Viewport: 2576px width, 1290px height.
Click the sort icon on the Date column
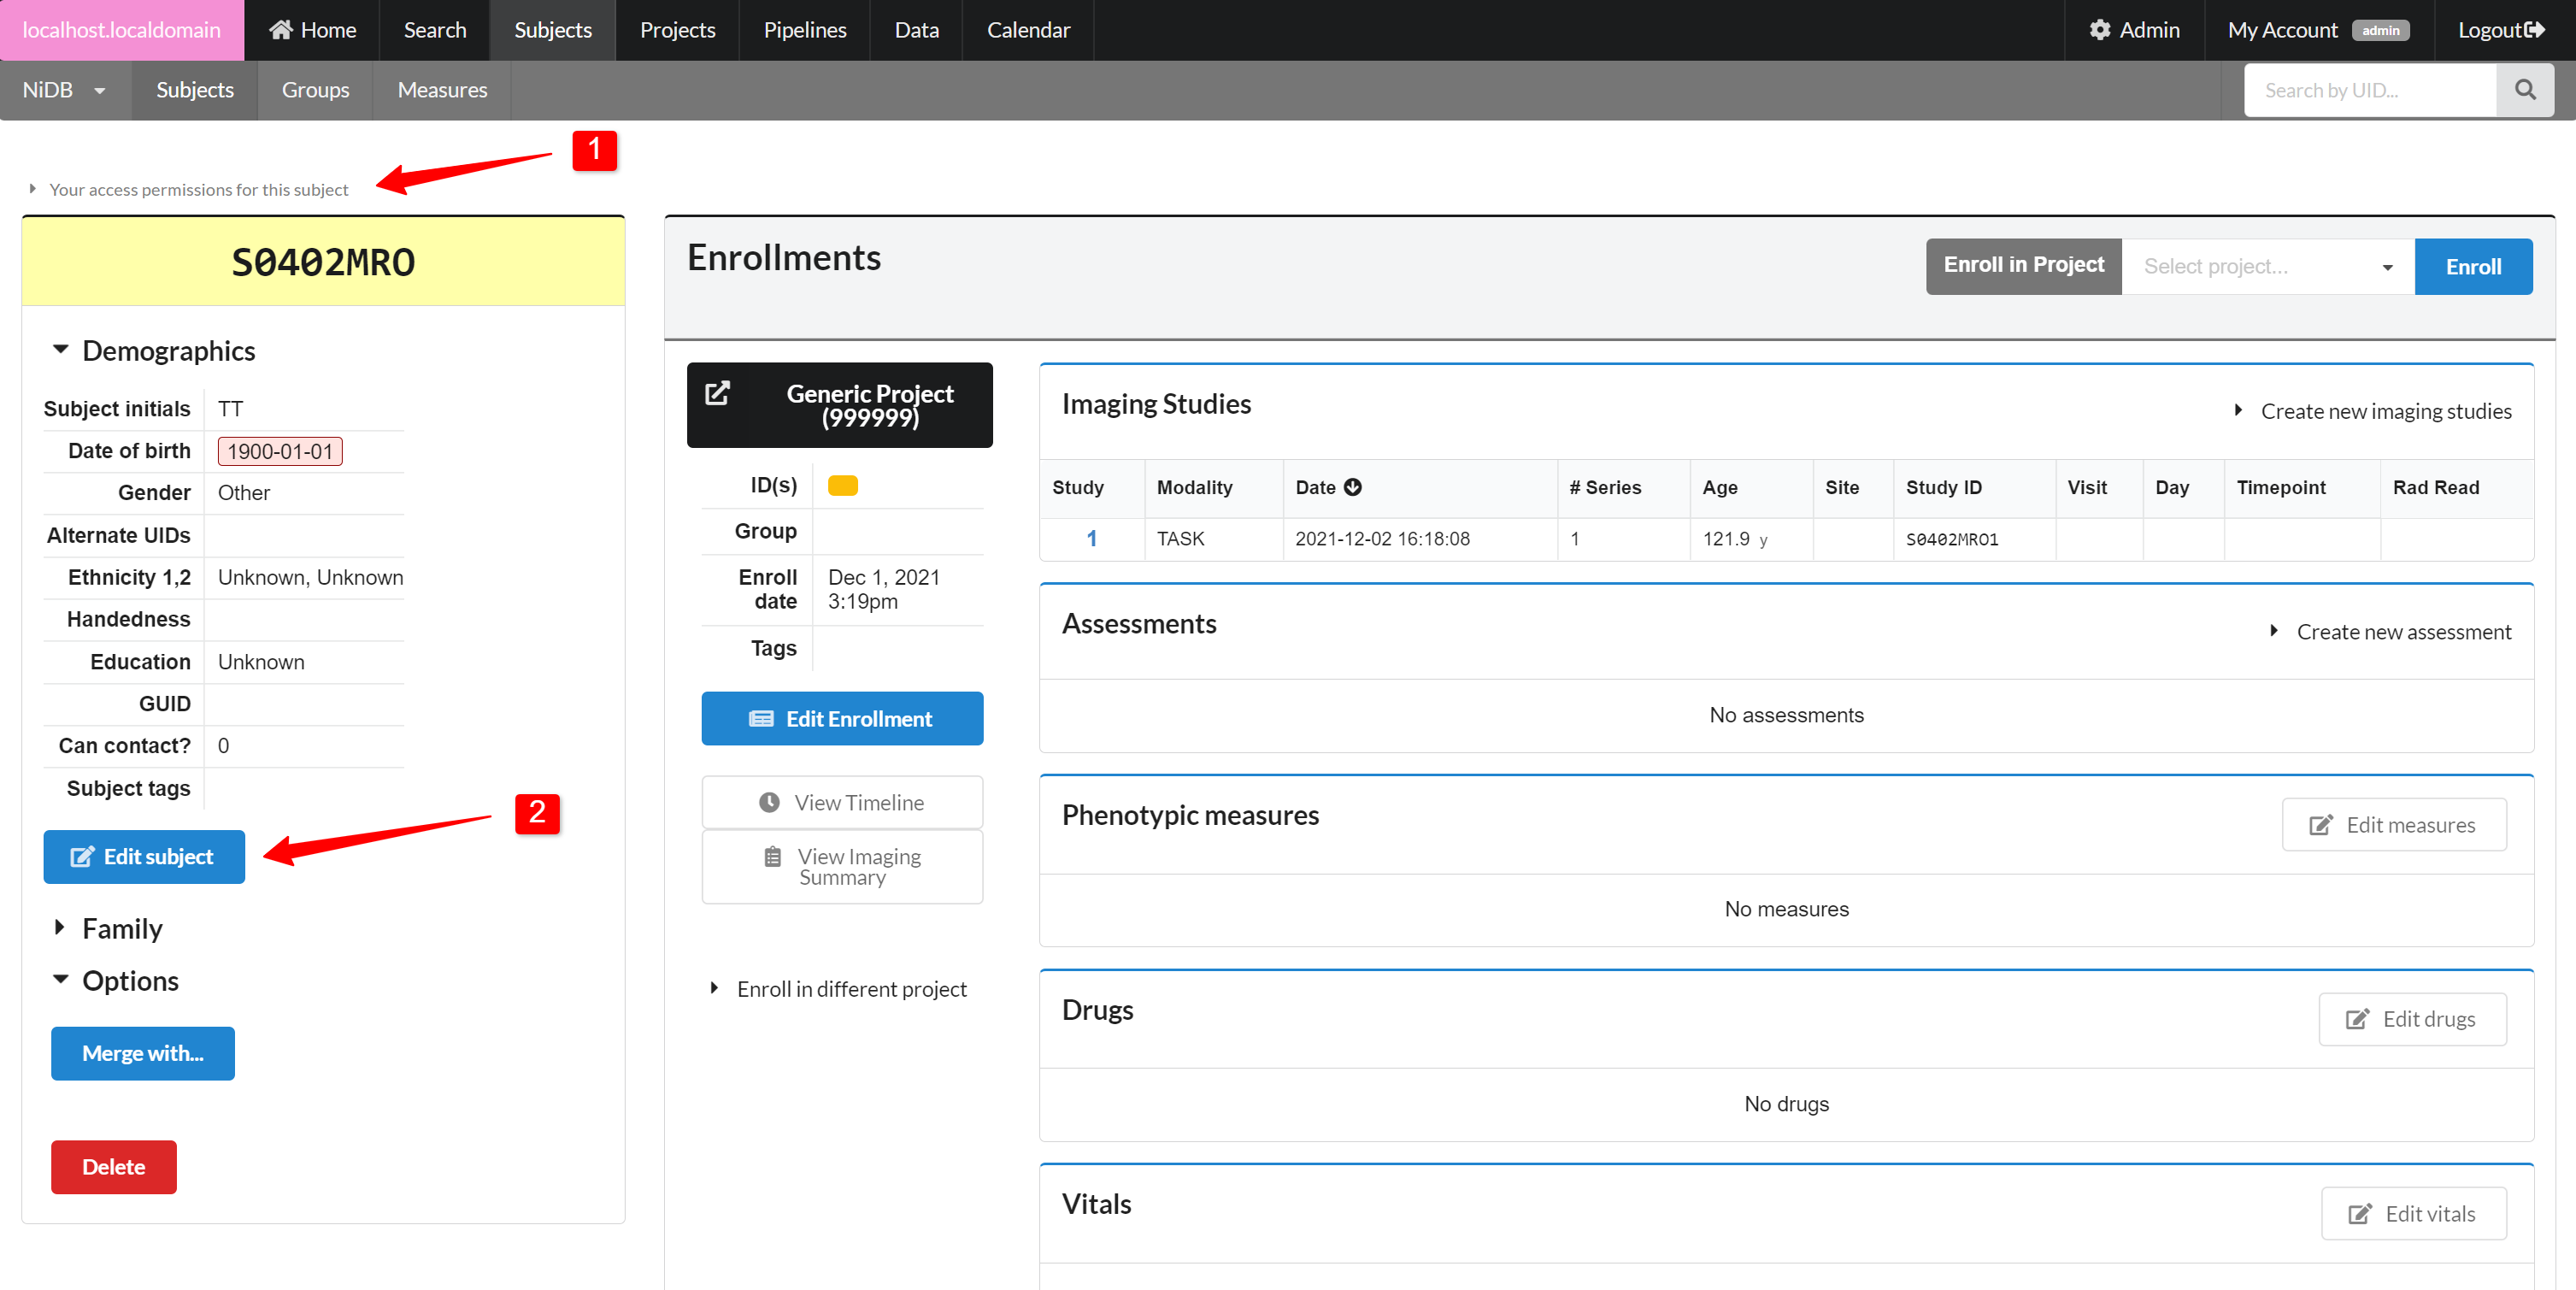point(1355,487)
